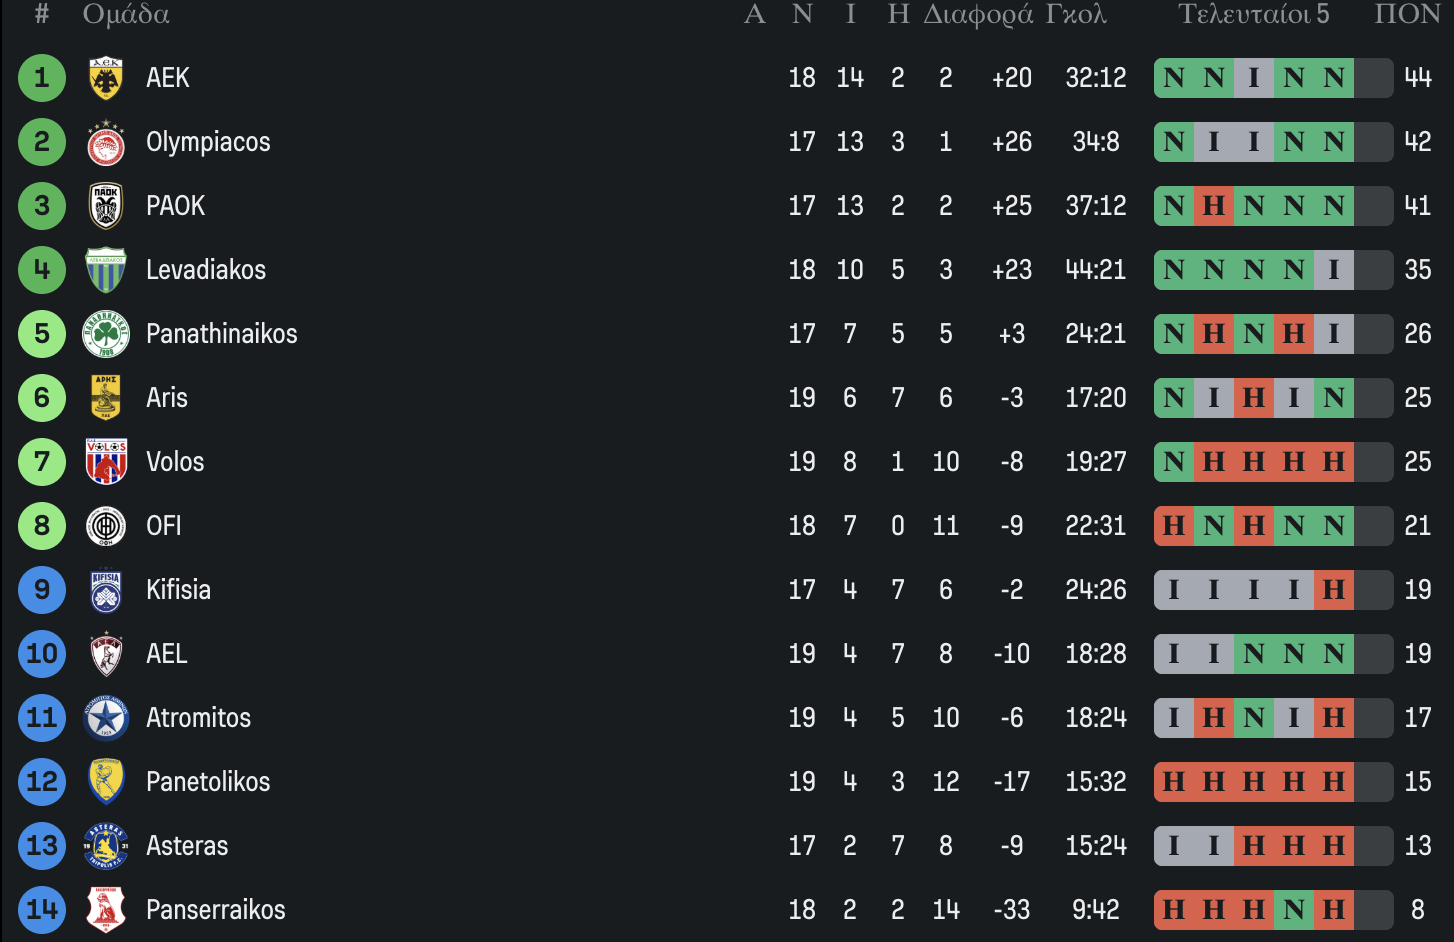Click the Kifisia club crest
1454x942 pixels.
point(106,590)
